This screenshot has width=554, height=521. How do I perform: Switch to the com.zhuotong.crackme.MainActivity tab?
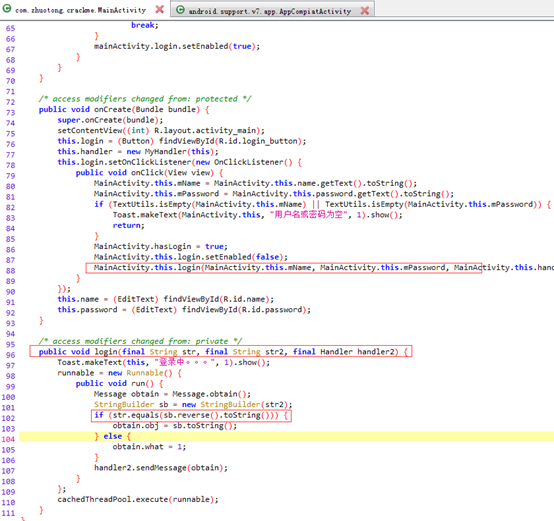(81, 10)
